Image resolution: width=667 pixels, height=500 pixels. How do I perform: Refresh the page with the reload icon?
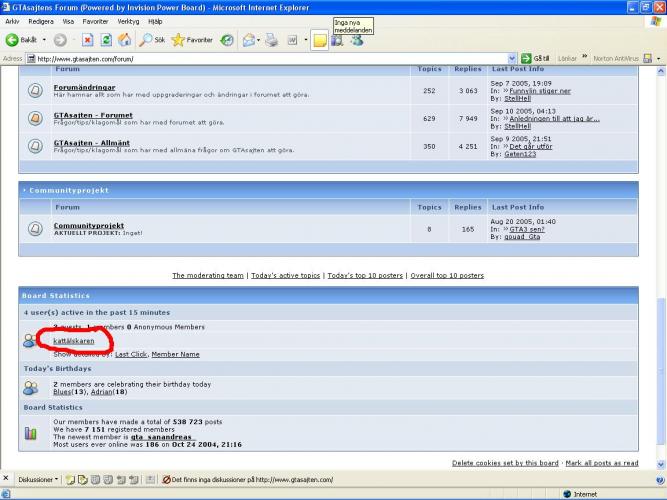click(106, 40)
